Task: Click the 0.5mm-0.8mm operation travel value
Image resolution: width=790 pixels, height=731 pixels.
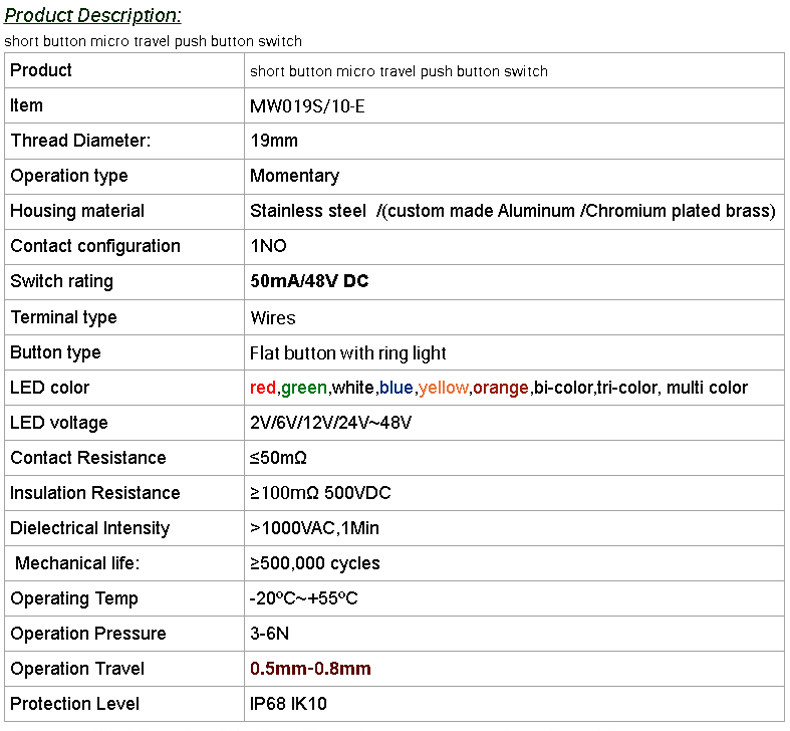Action: coord(310,668)
